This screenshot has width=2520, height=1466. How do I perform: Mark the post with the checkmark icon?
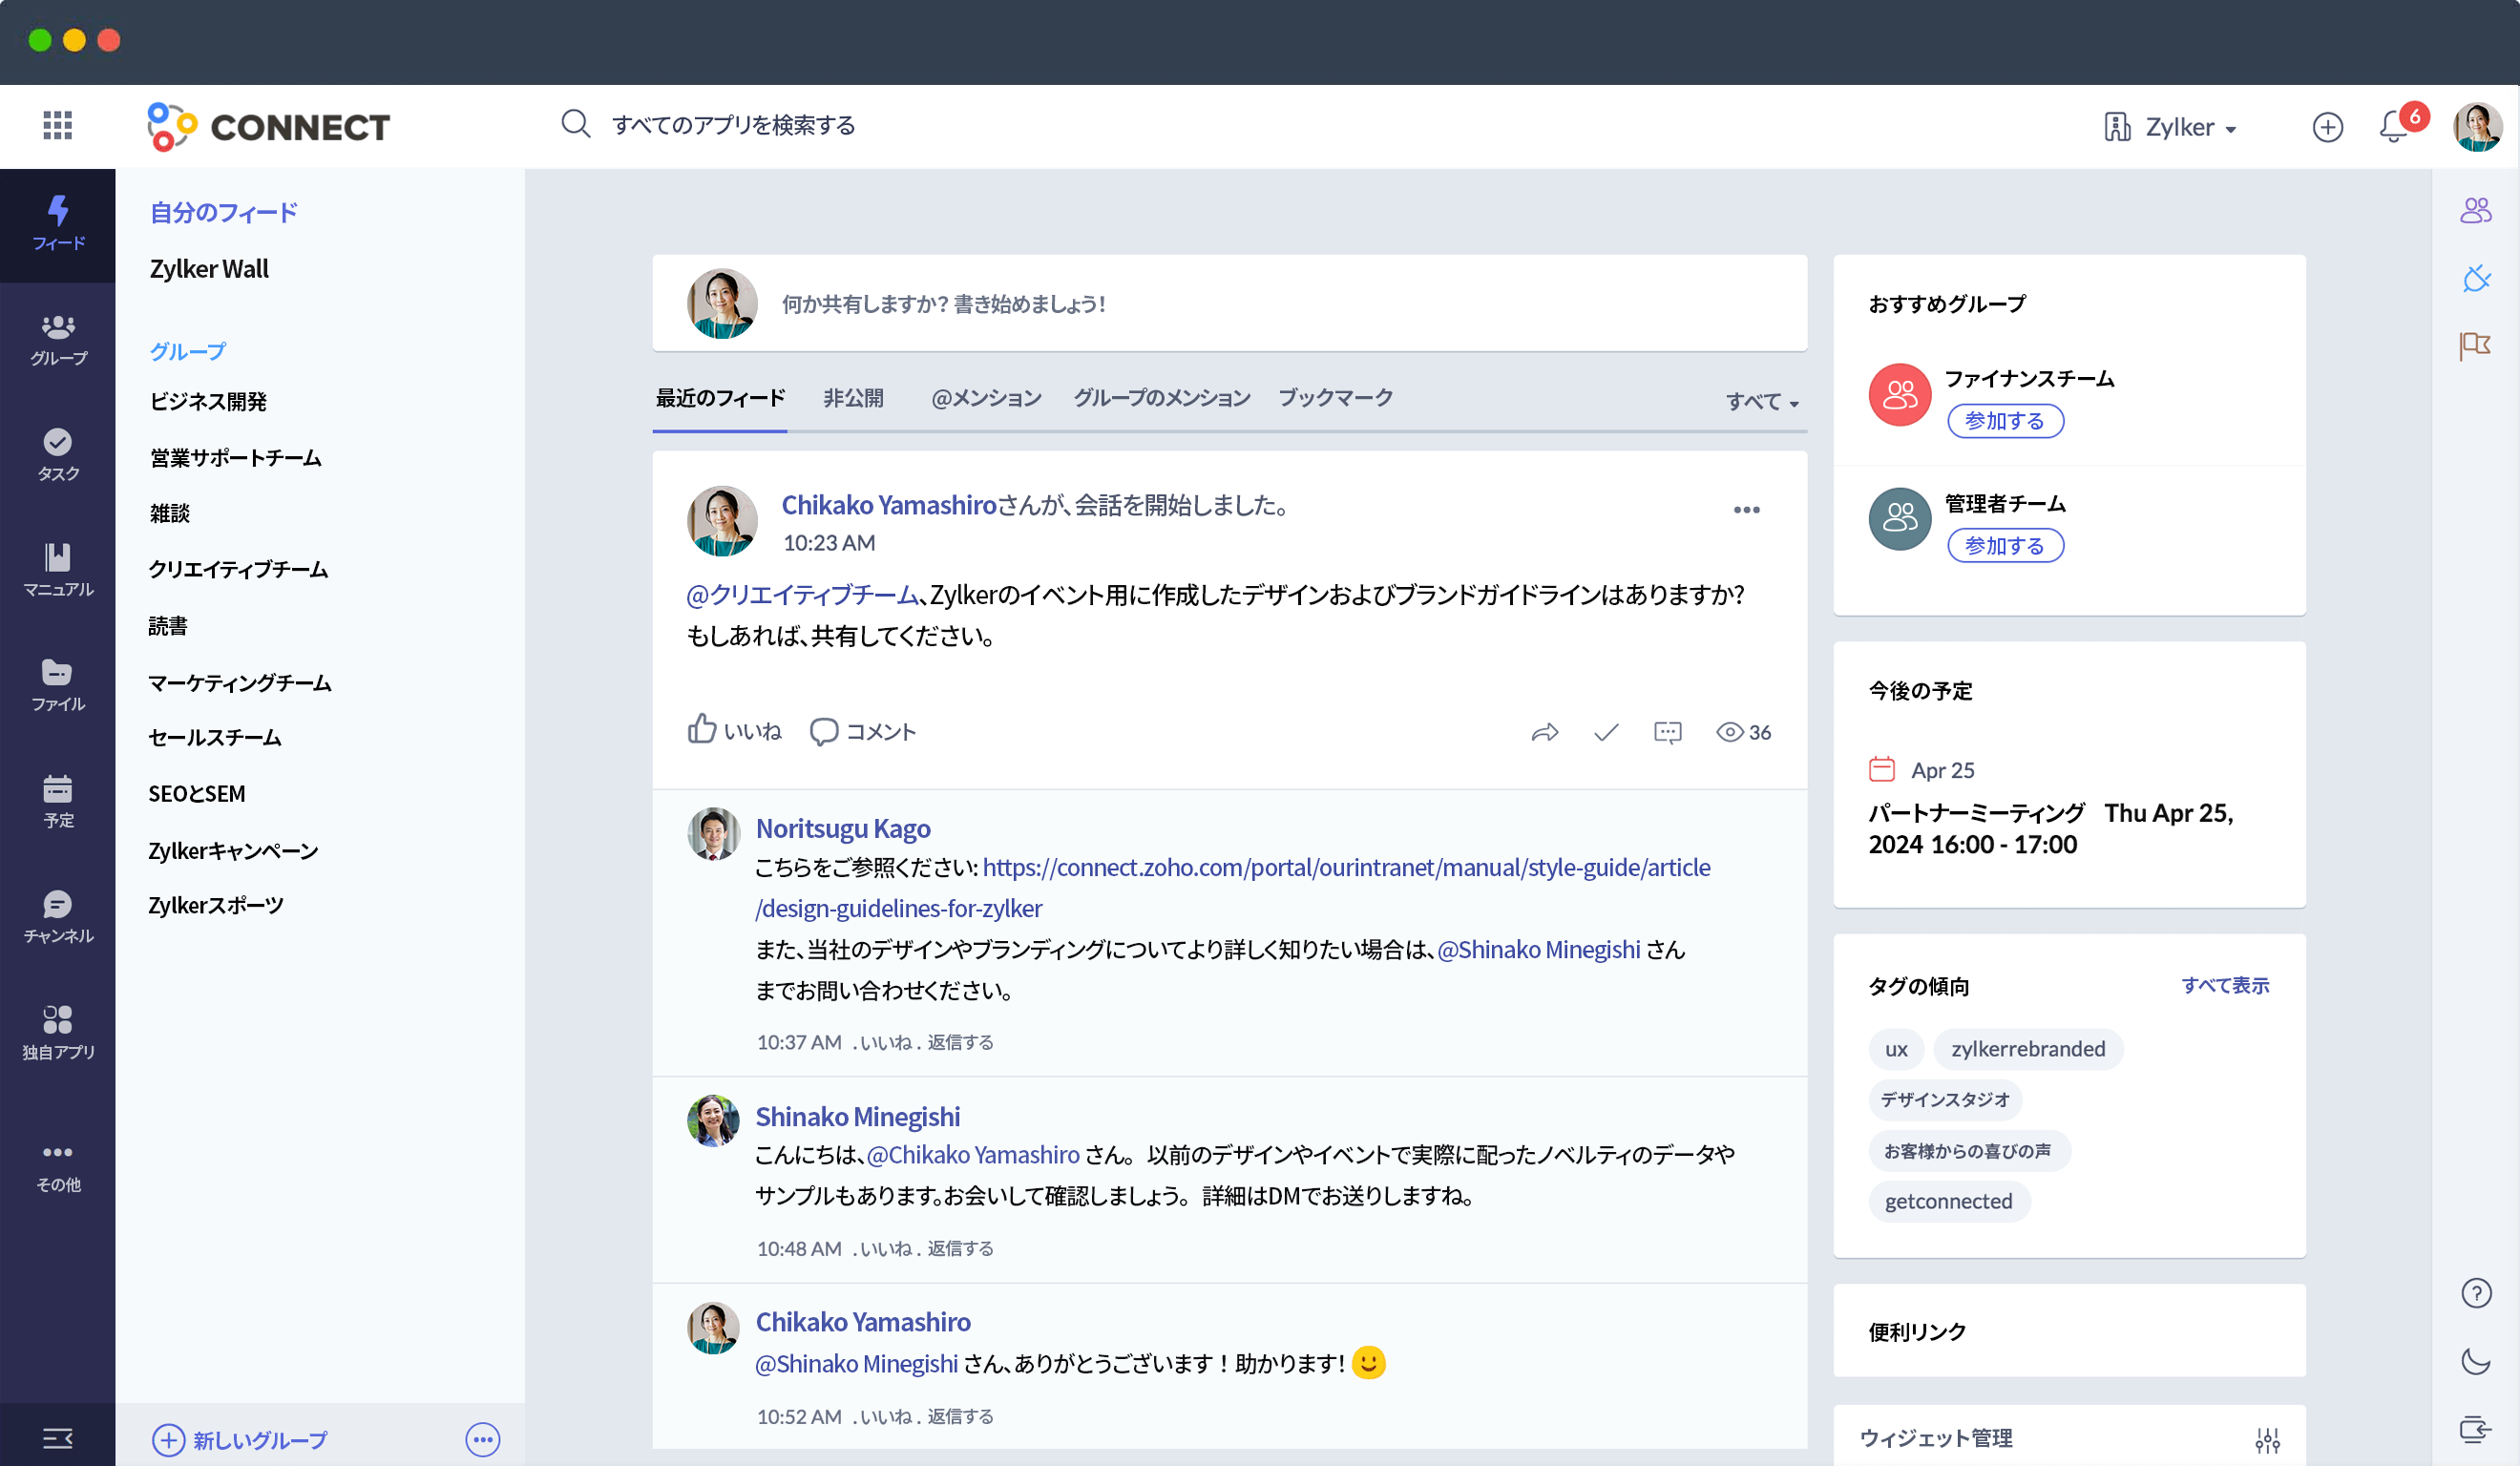coord(1606,733)
